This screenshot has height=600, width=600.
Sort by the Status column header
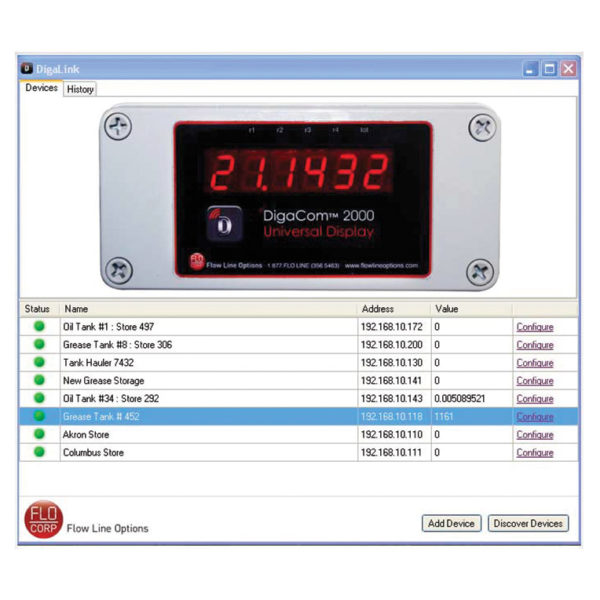click(x=37, y=309)
